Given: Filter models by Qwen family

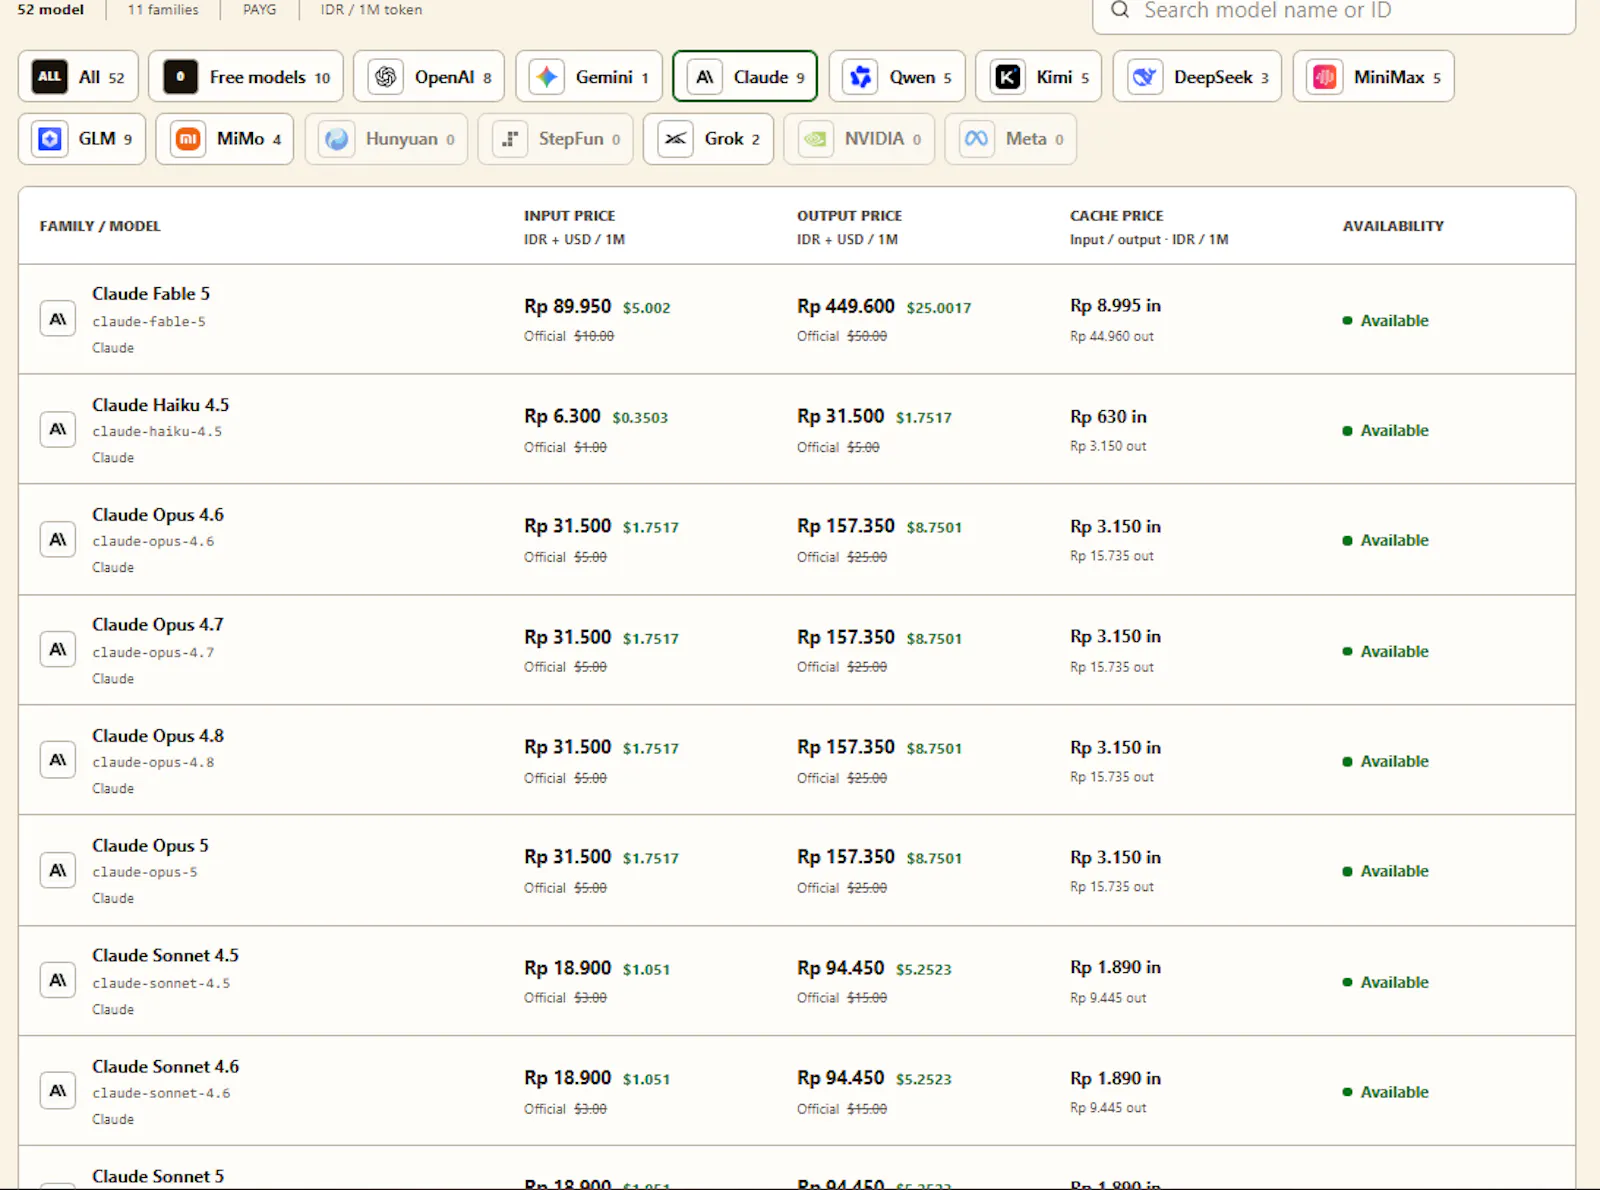Looking at the screenshot, I should click(x=897, y=77).
